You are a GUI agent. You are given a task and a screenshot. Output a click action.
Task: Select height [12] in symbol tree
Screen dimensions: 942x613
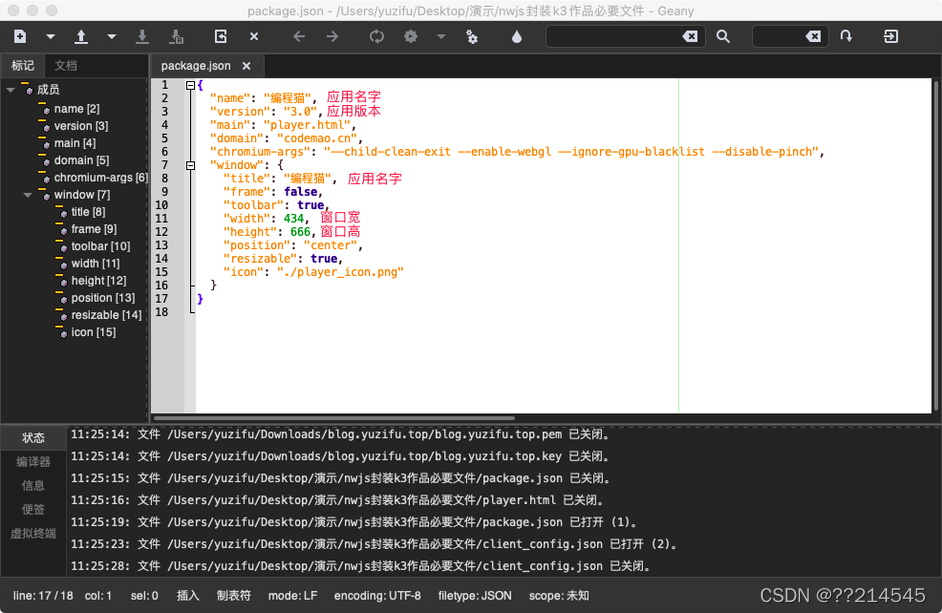(99, 281)
